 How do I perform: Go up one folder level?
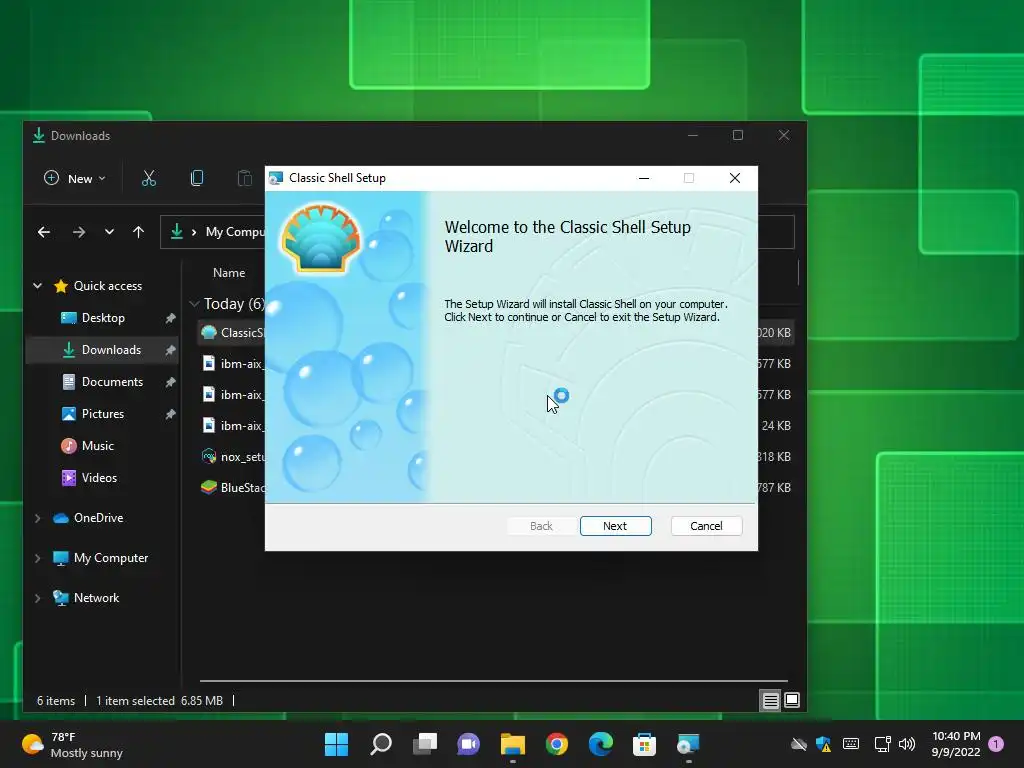tap(138, 232)
